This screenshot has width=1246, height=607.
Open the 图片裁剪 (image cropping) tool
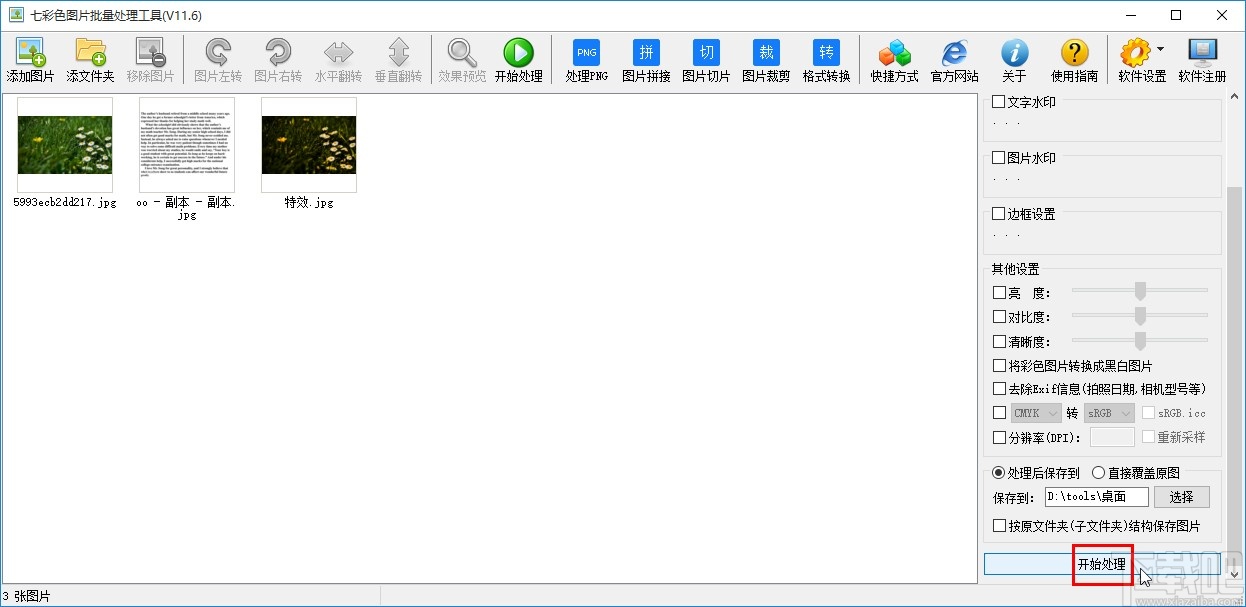pos(766,54)
